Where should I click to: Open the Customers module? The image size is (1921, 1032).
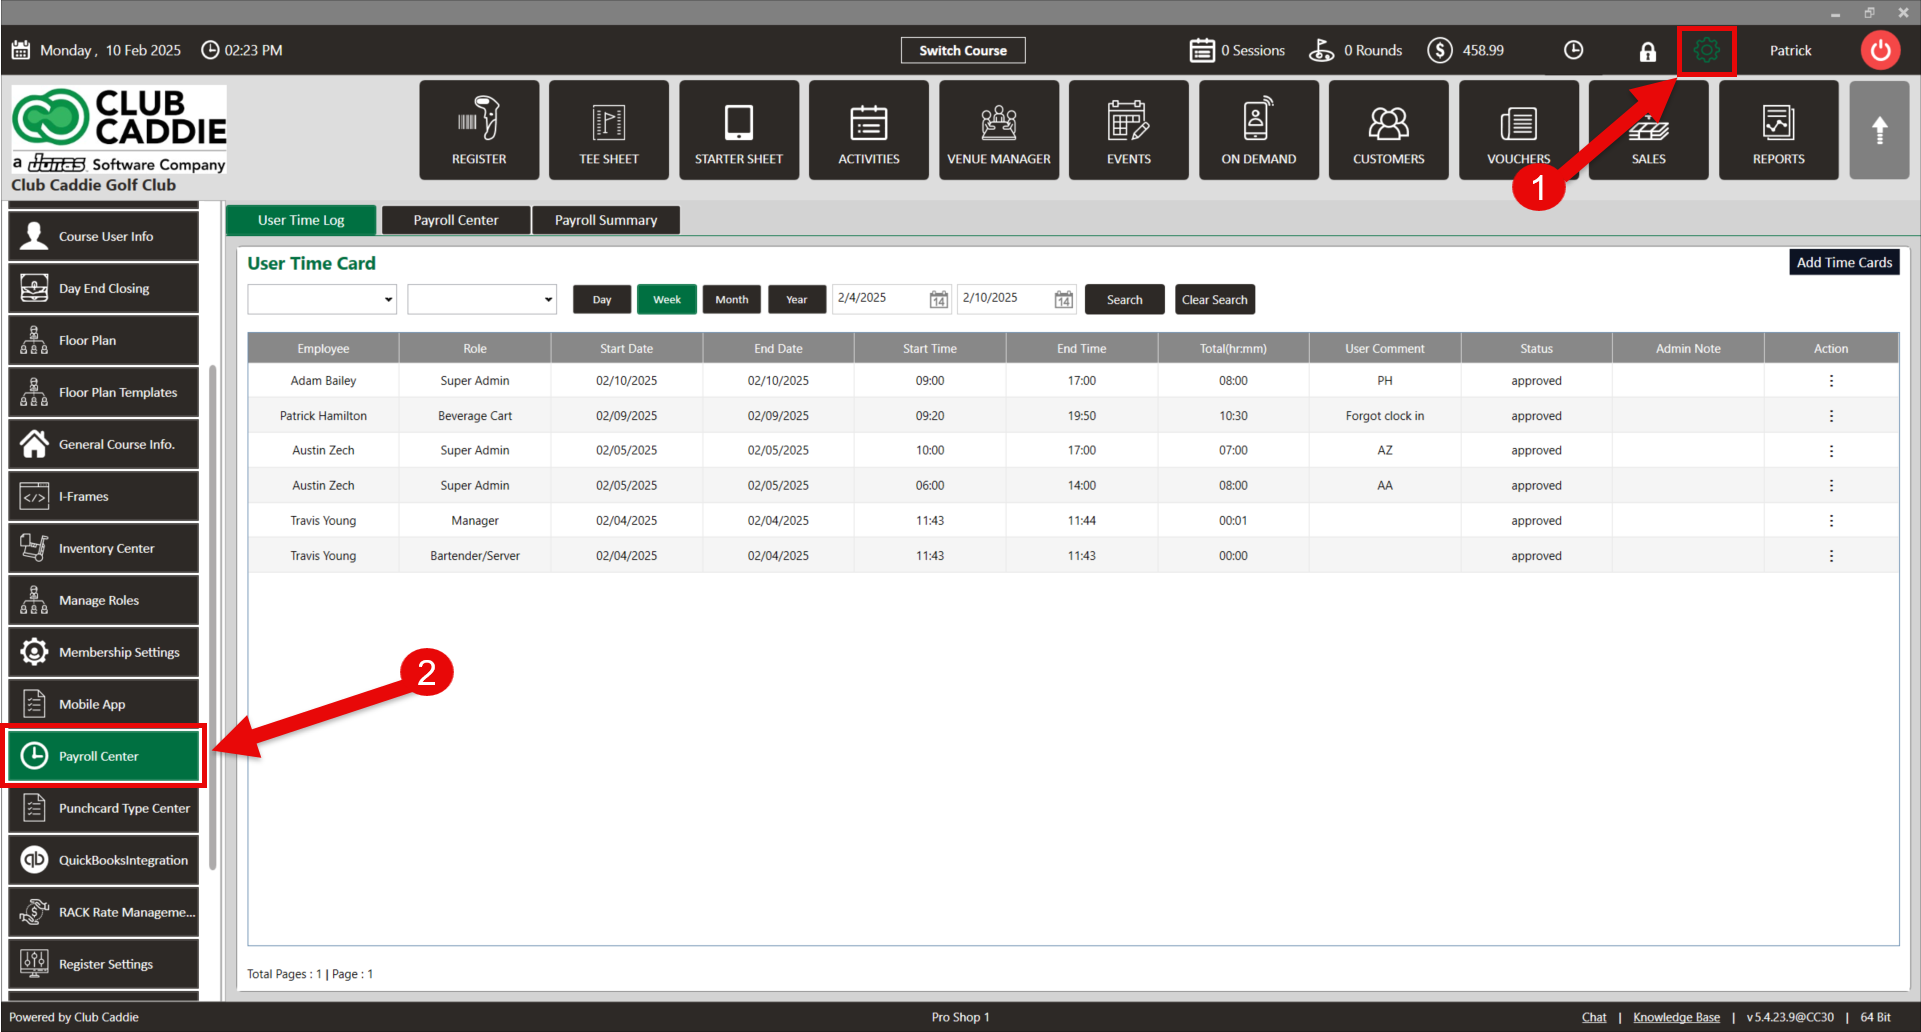1389,130
